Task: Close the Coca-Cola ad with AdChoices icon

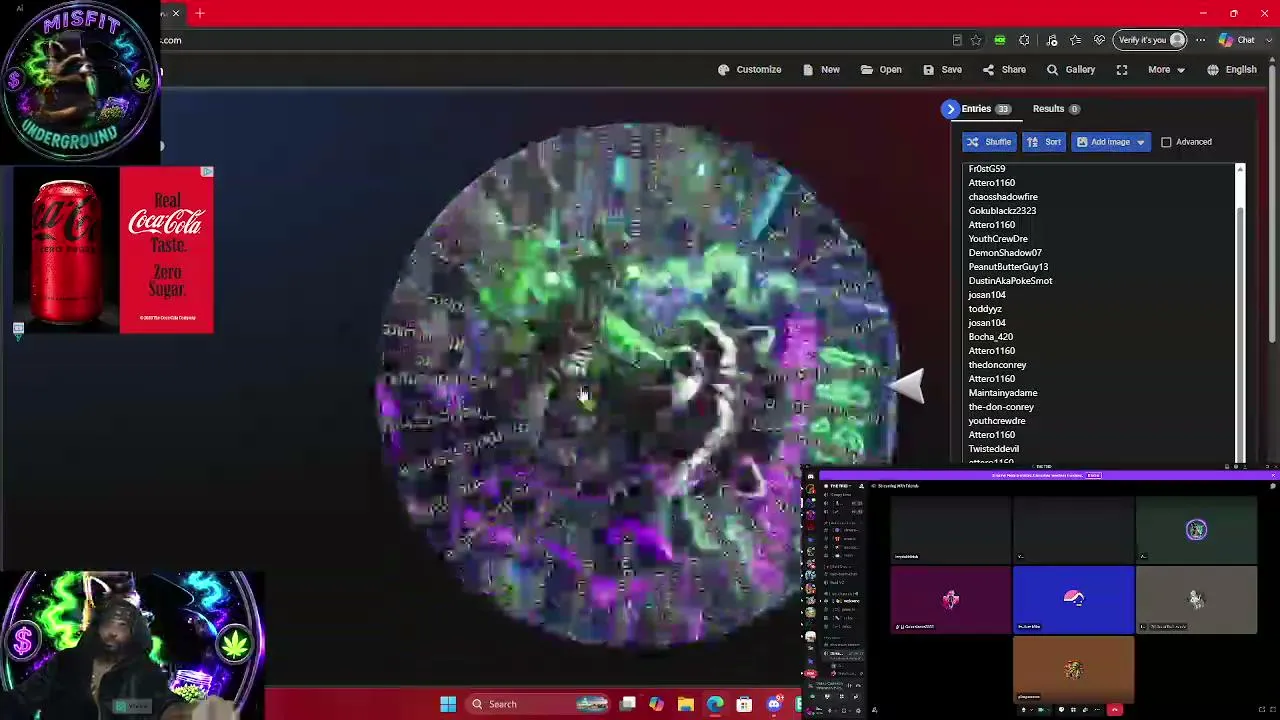Action: tap(207, 172)
